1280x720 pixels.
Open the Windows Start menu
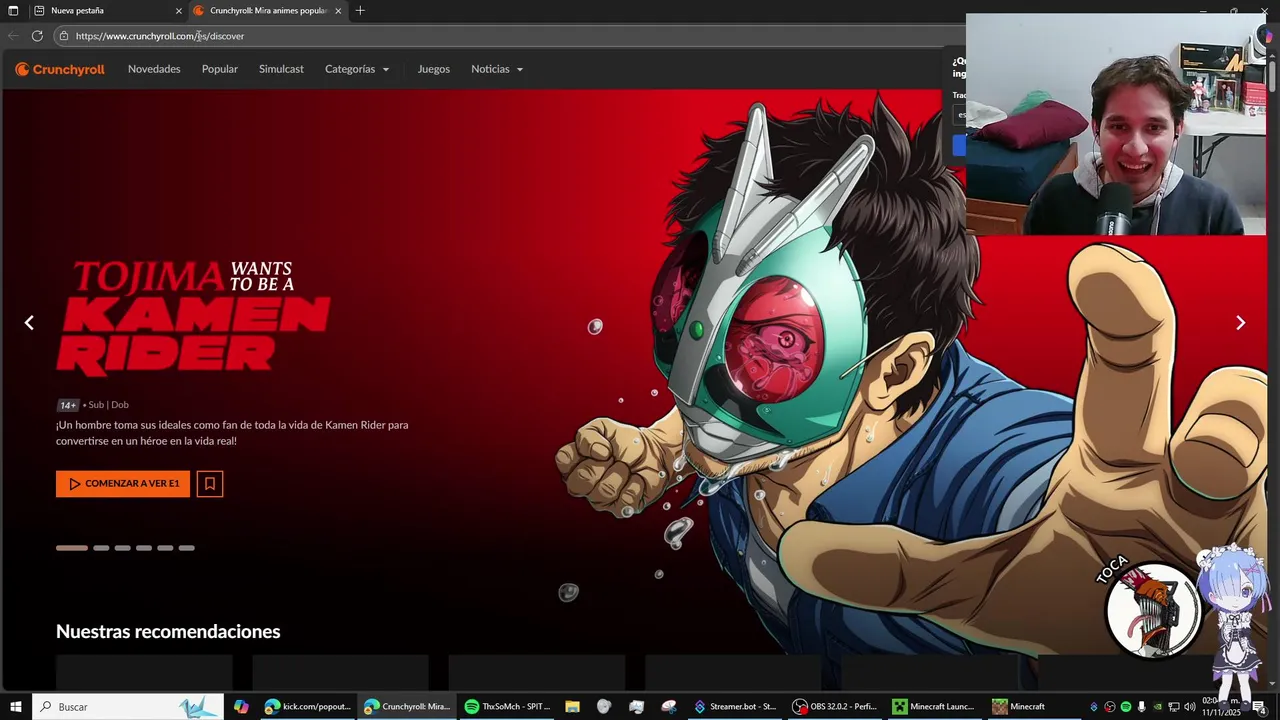pos(15,707)
